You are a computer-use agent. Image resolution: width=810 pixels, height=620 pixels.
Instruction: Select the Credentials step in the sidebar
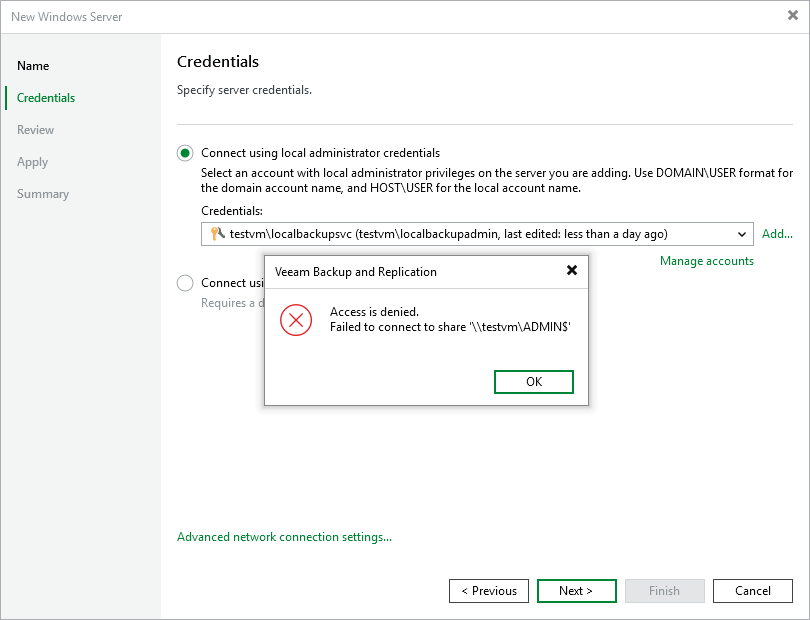tap(46, 98)
